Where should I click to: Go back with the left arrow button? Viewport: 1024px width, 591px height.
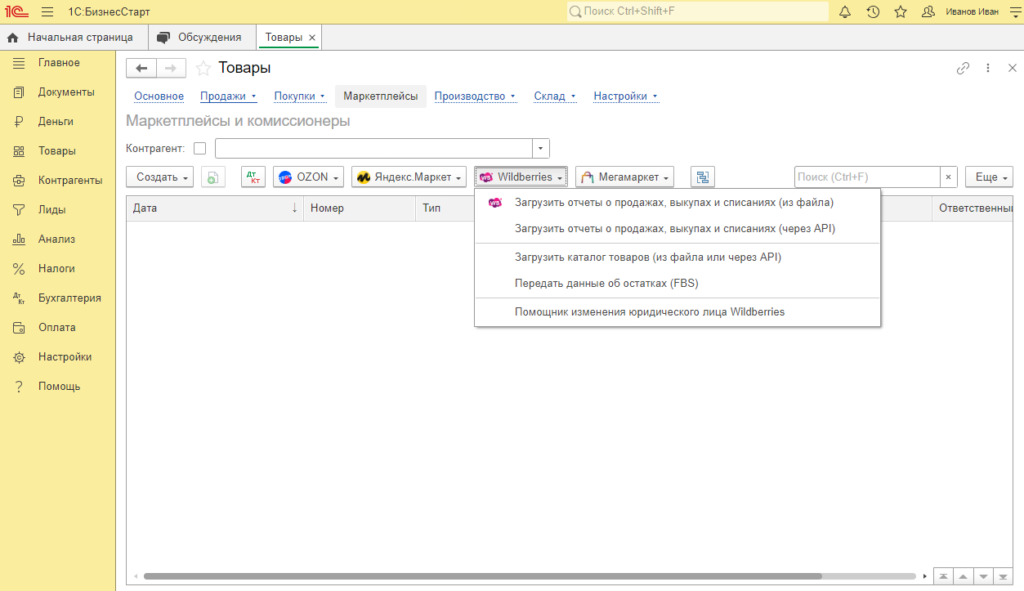coord(141,68)
